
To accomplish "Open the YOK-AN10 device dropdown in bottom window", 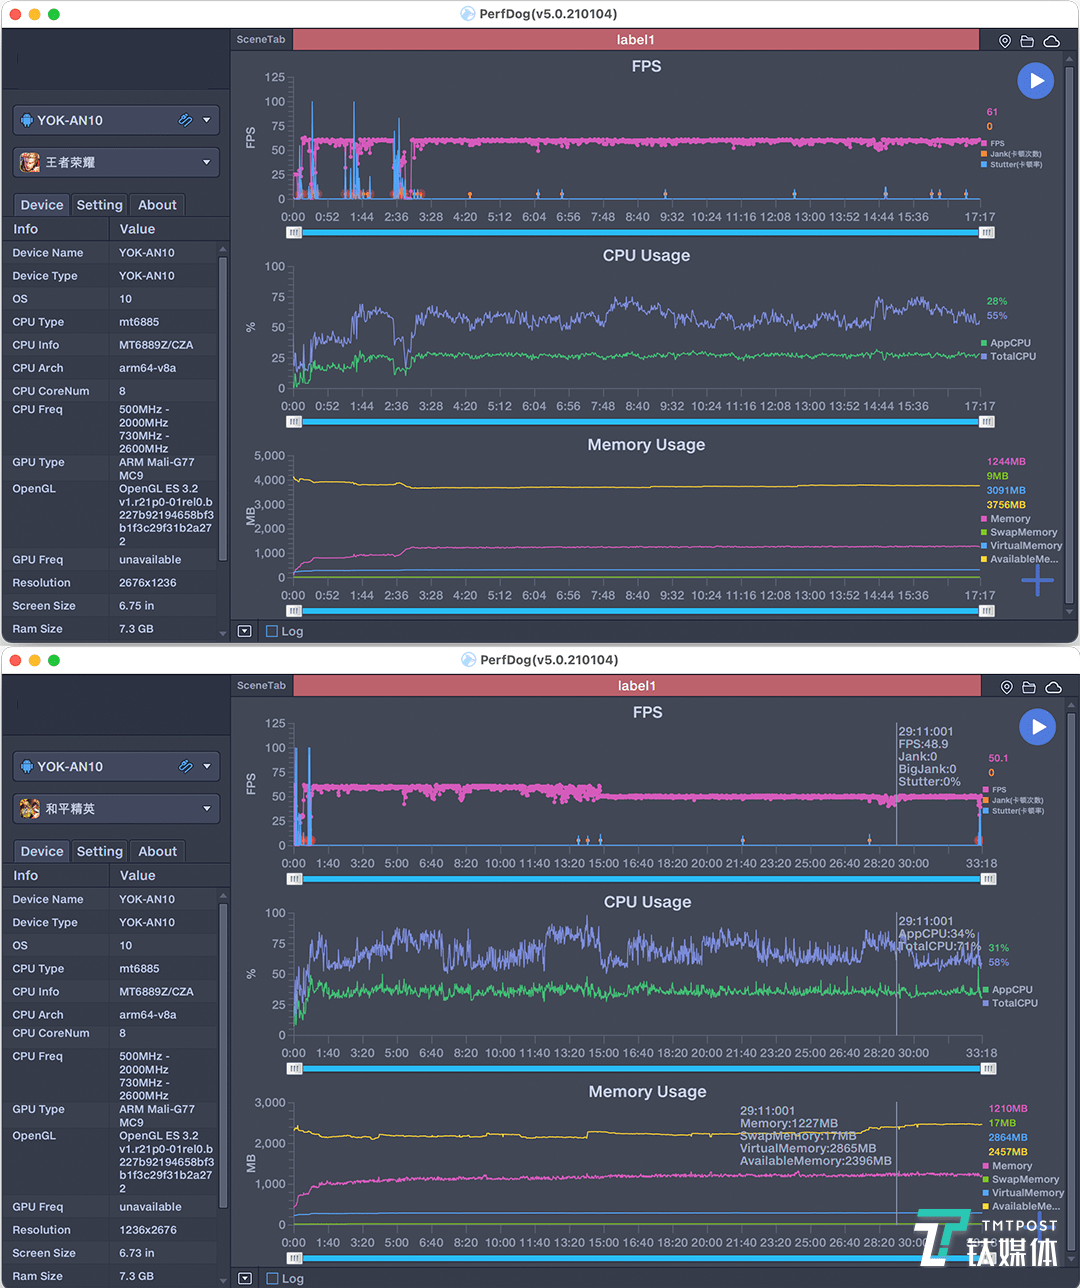I will [x=116, y=766].
